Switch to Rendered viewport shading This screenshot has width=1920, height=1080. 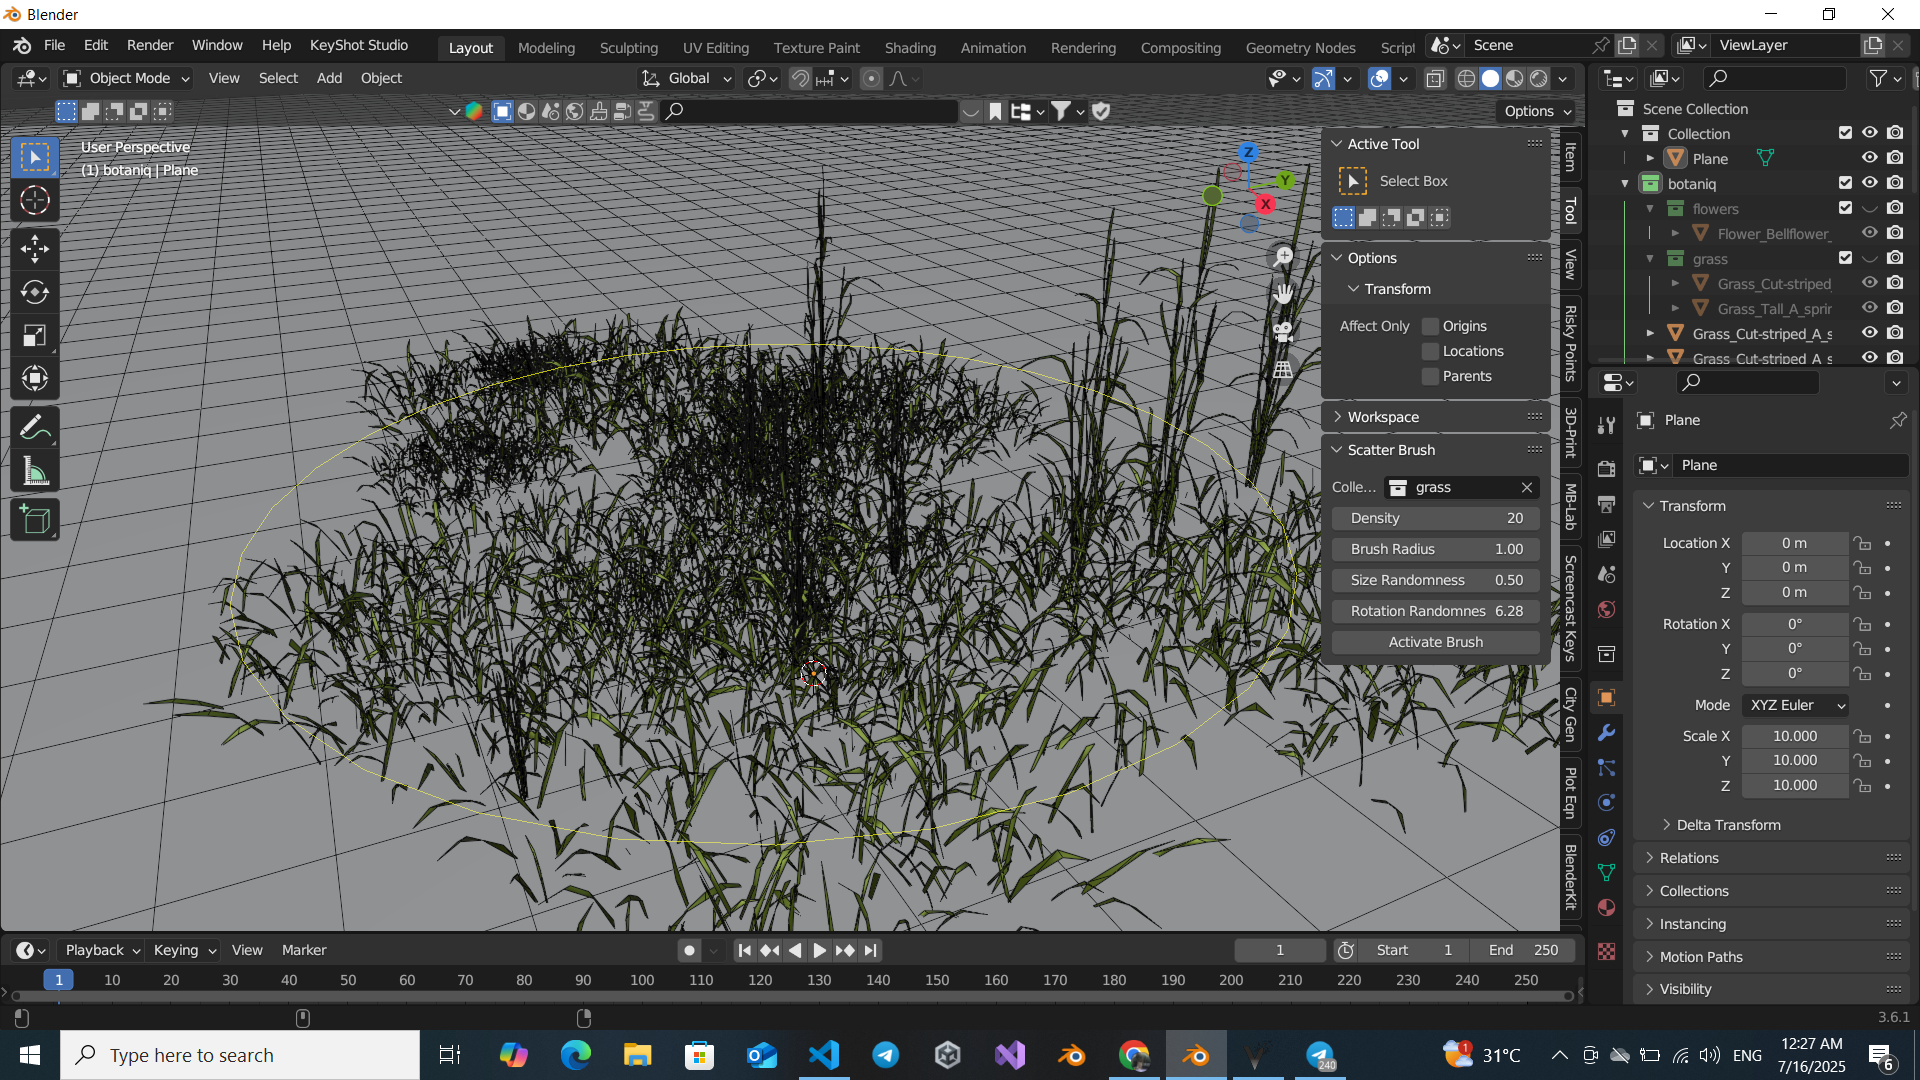click(x=1541, y=78)
